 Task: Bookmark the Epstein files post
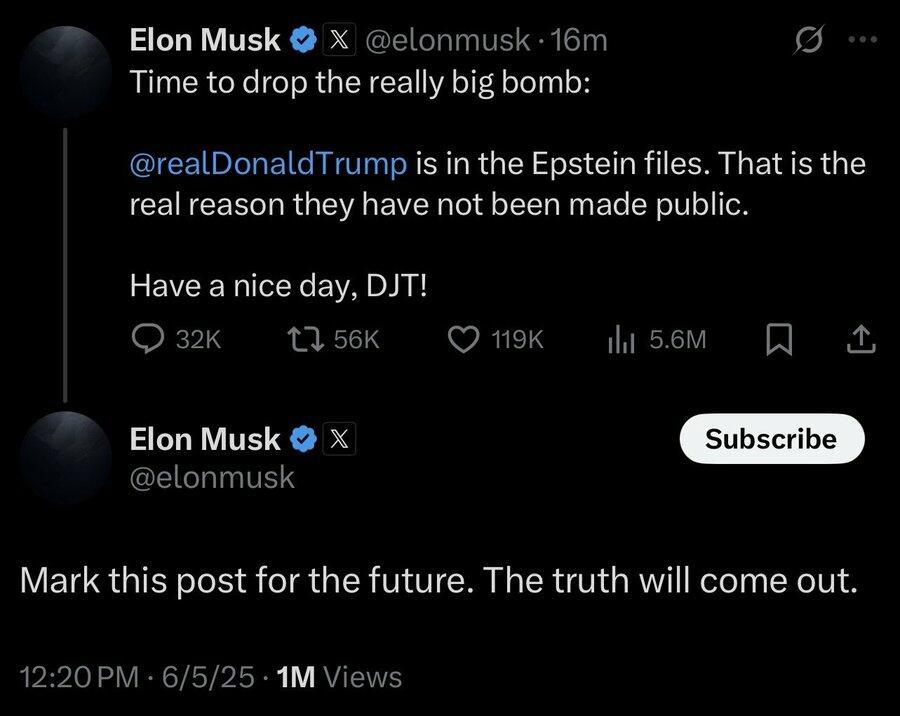pyautogui.click(x=777, y=340)
